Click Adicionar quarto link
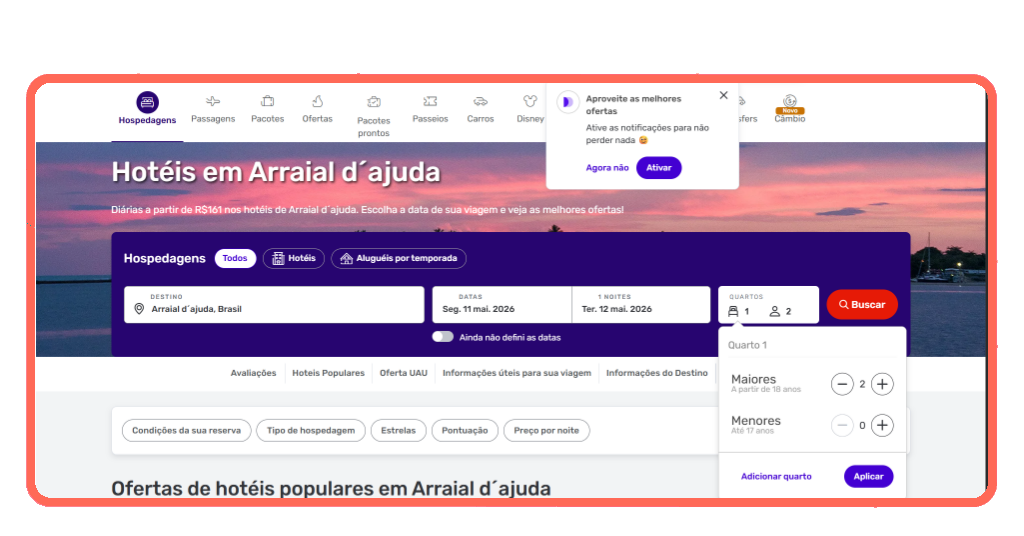 [776, 477]
